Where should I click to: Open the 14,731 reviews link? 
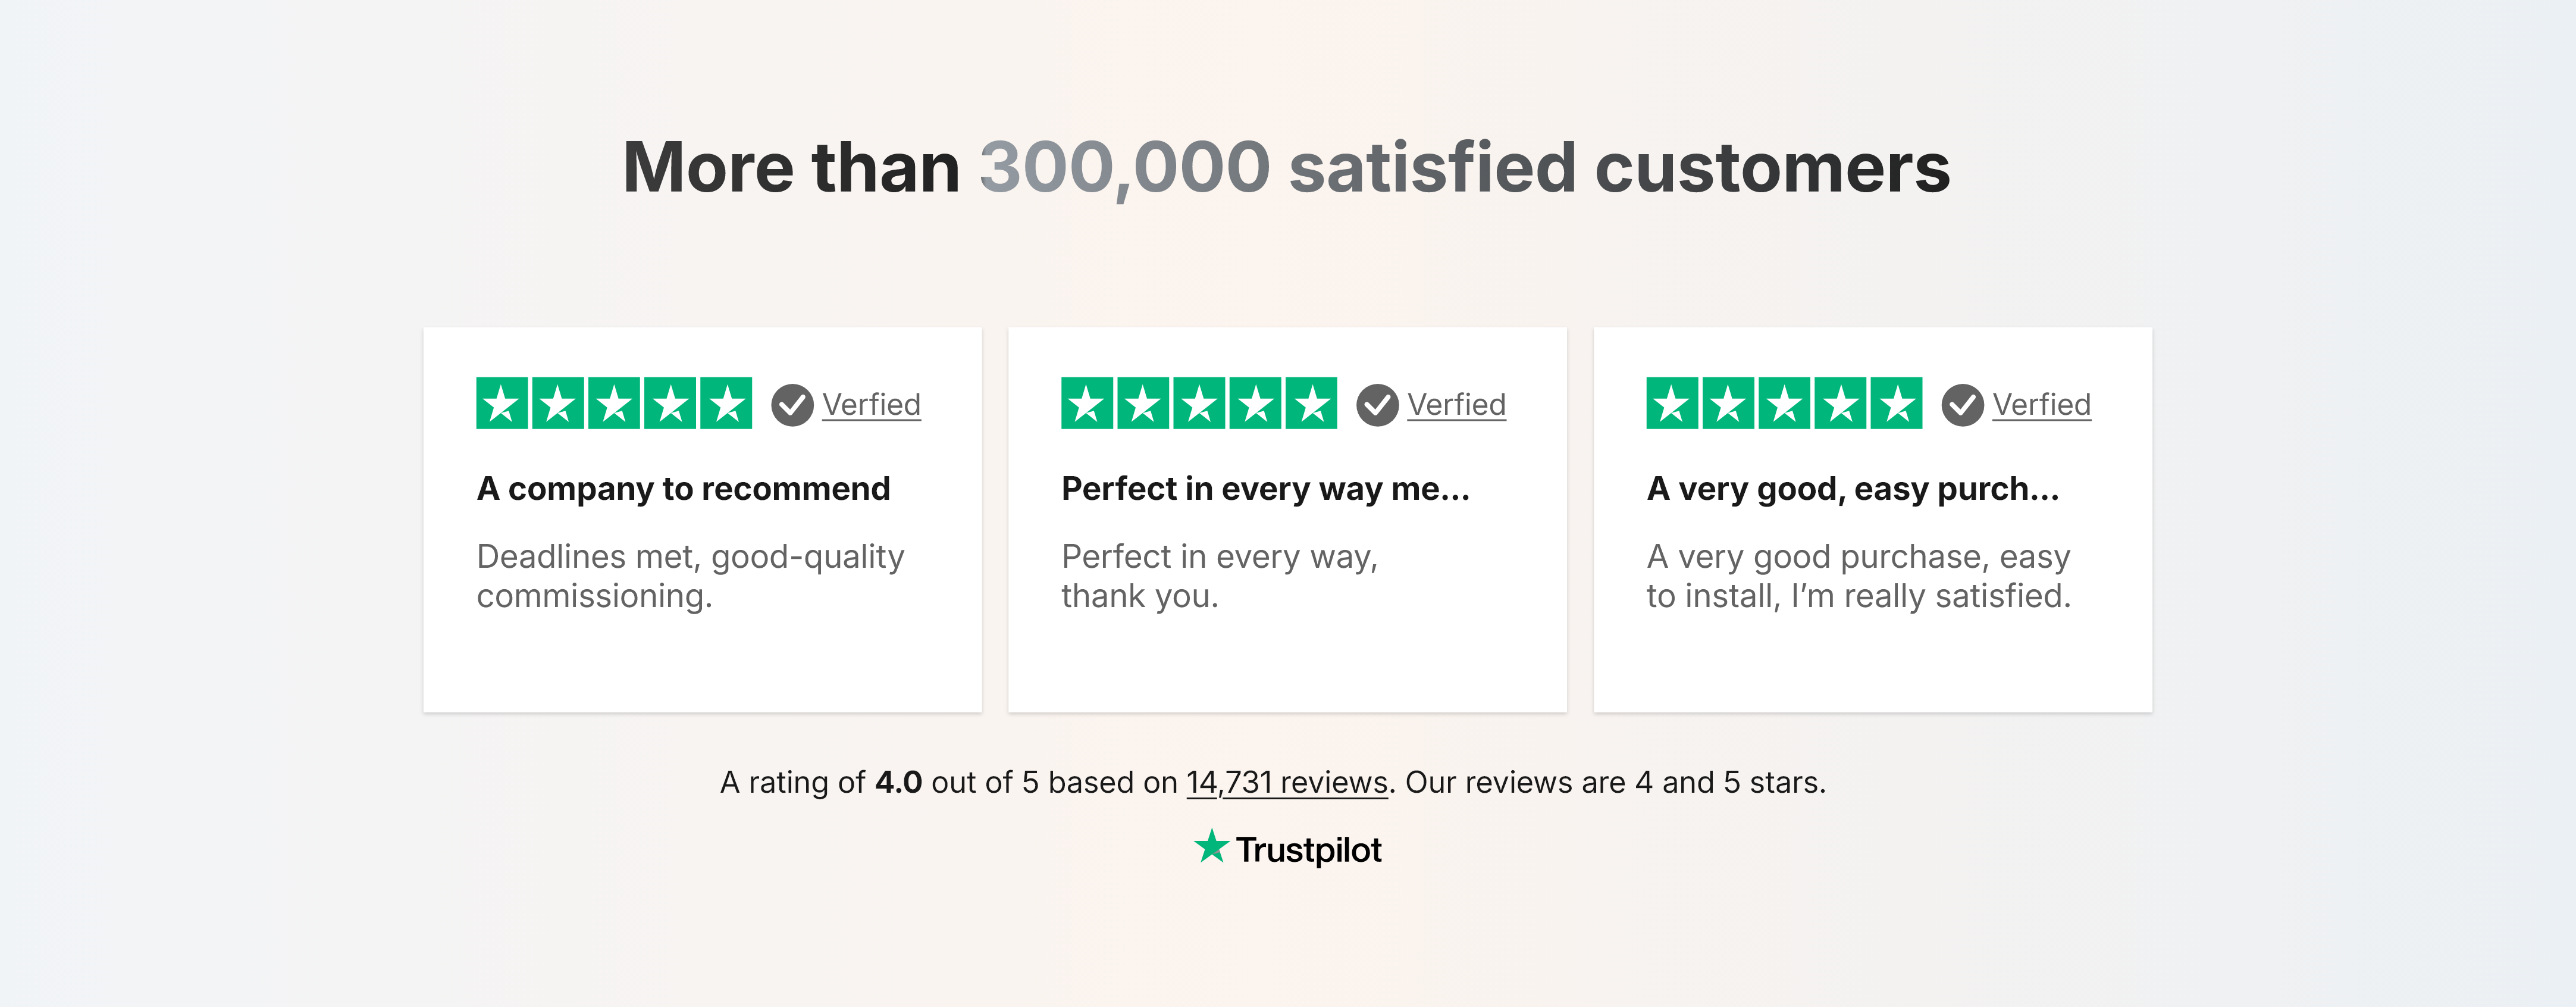(x=1287, y=782)
